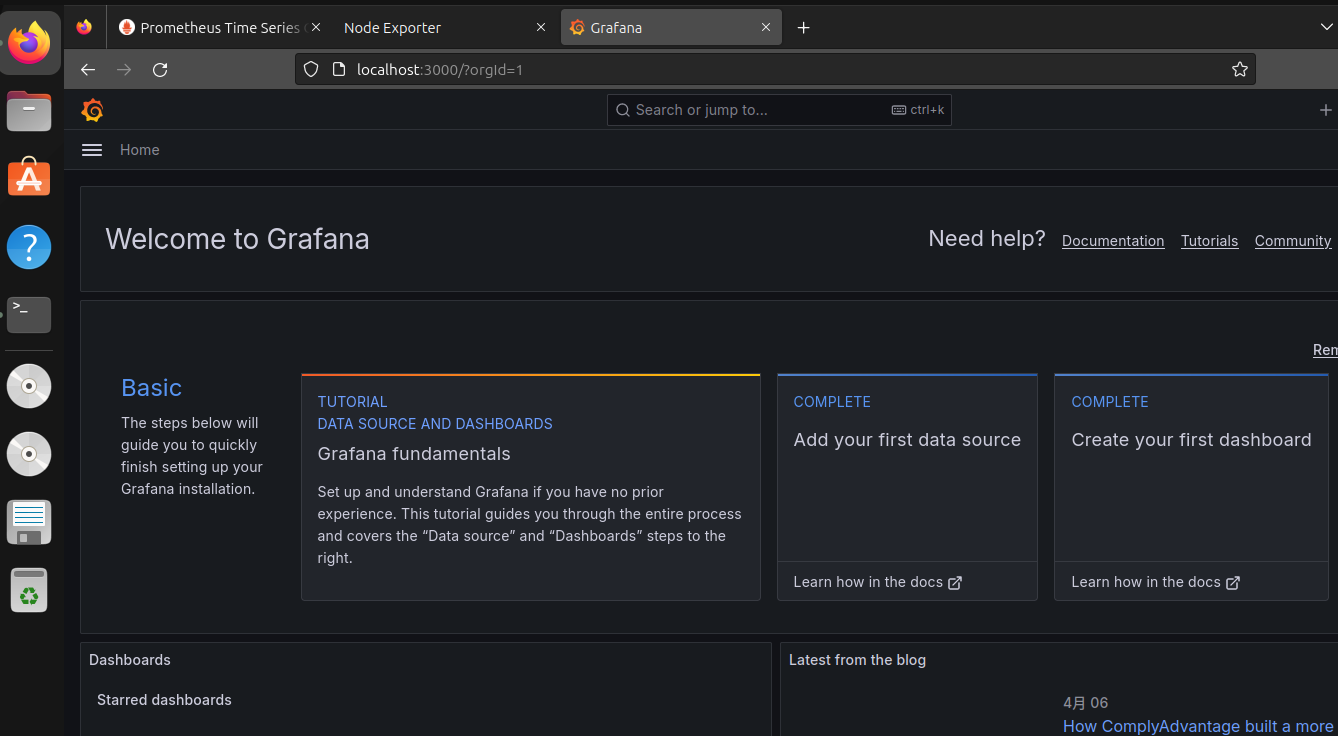This screenshot has width=1338, height=736.
Task: Open the Documentation link
Action: 1113,241
